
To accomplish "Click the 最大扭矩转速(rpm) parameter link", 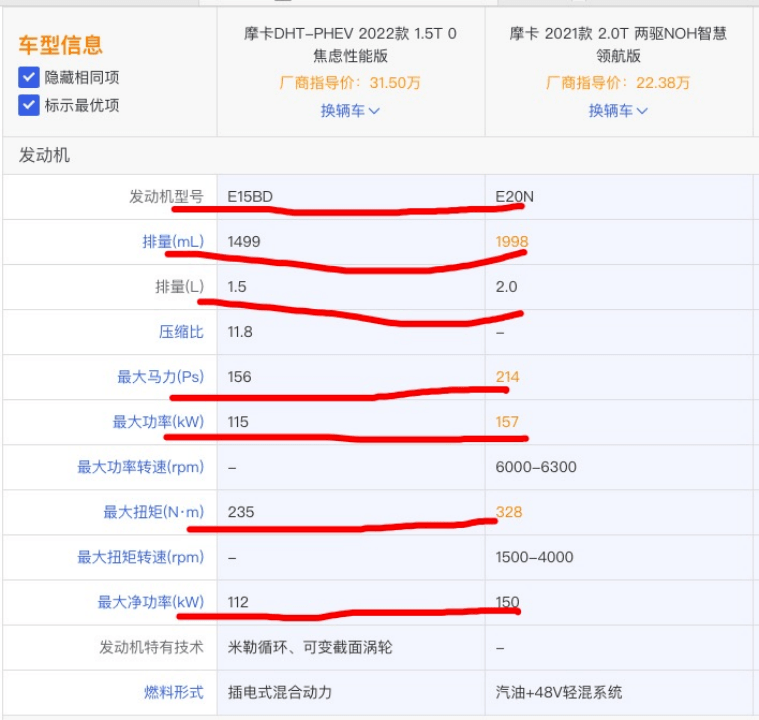I will click(141, 557).
